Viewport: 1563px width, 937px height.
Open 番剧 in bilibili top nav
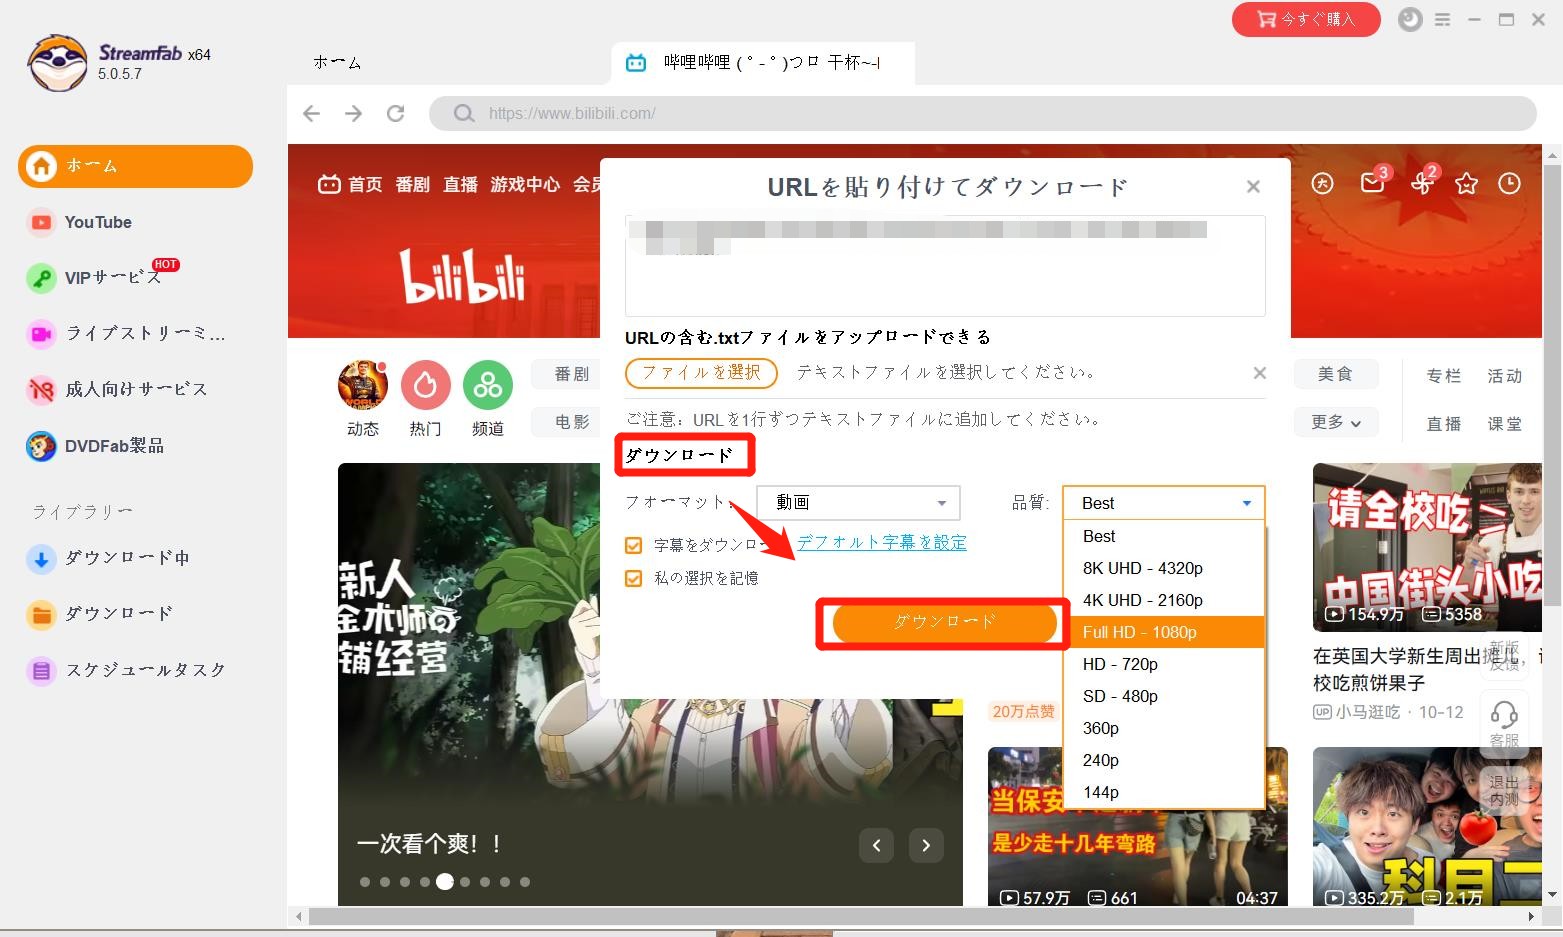[412, 184]
